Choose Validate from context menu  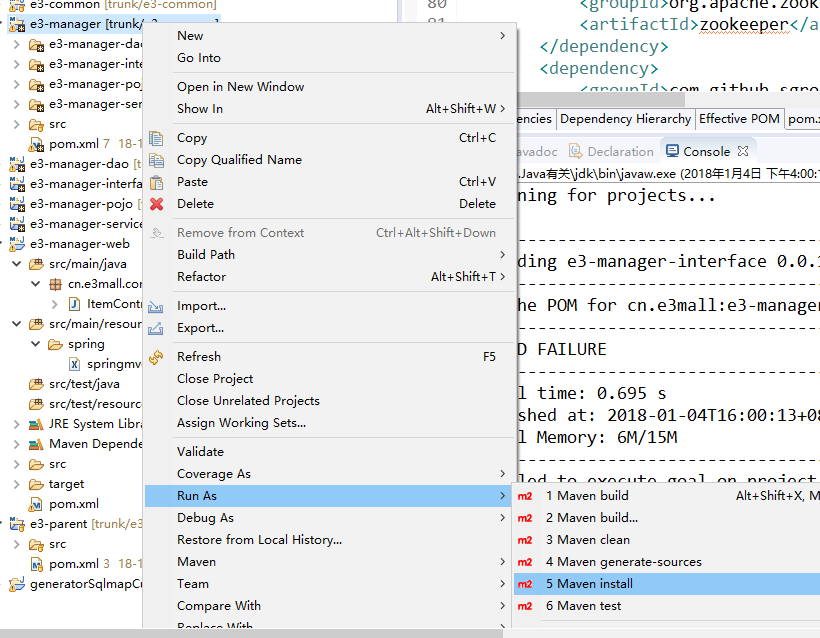click(x=329, y=452)
